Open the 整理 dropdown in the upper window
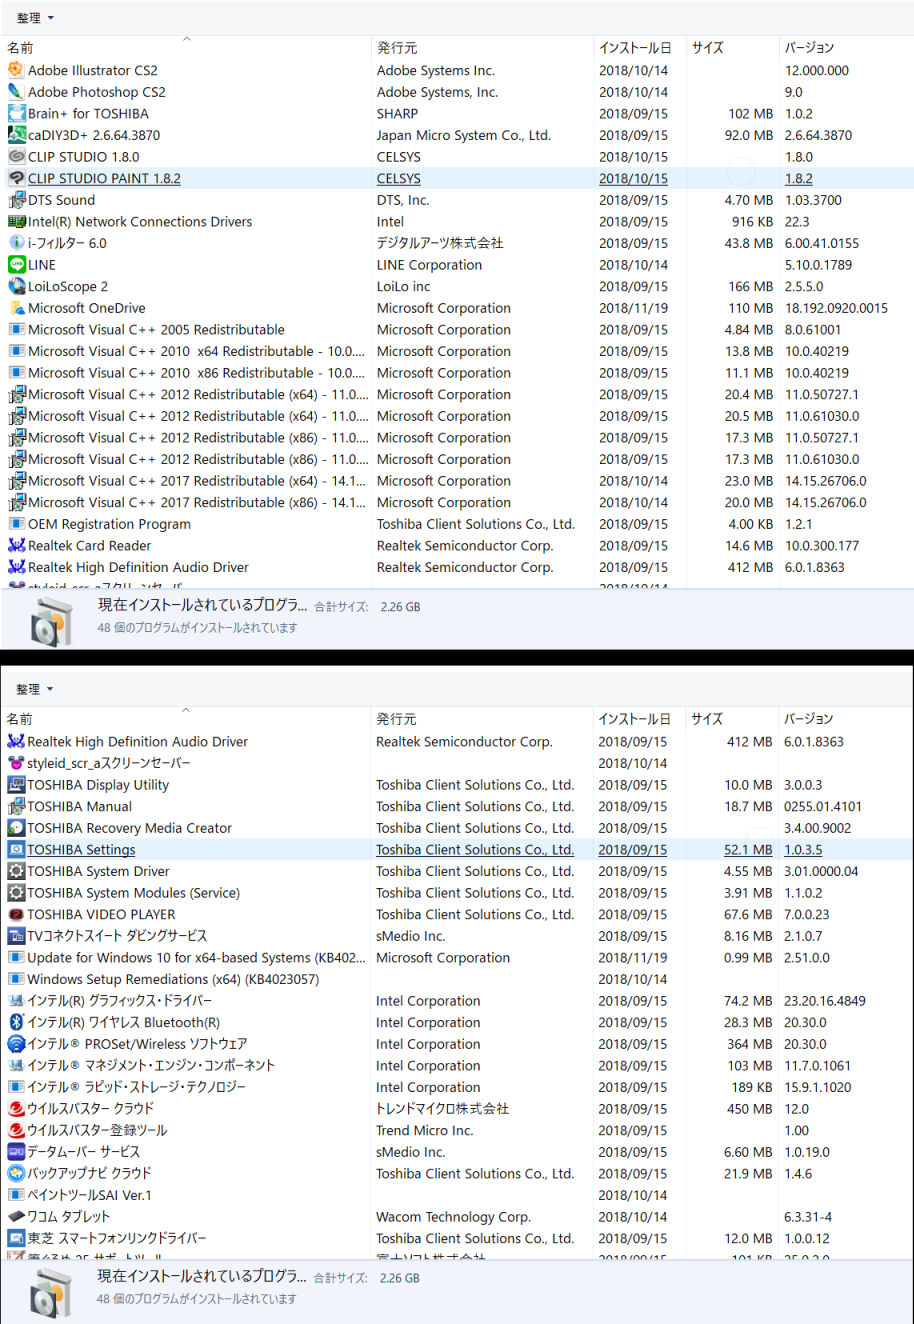 point(35,18)
